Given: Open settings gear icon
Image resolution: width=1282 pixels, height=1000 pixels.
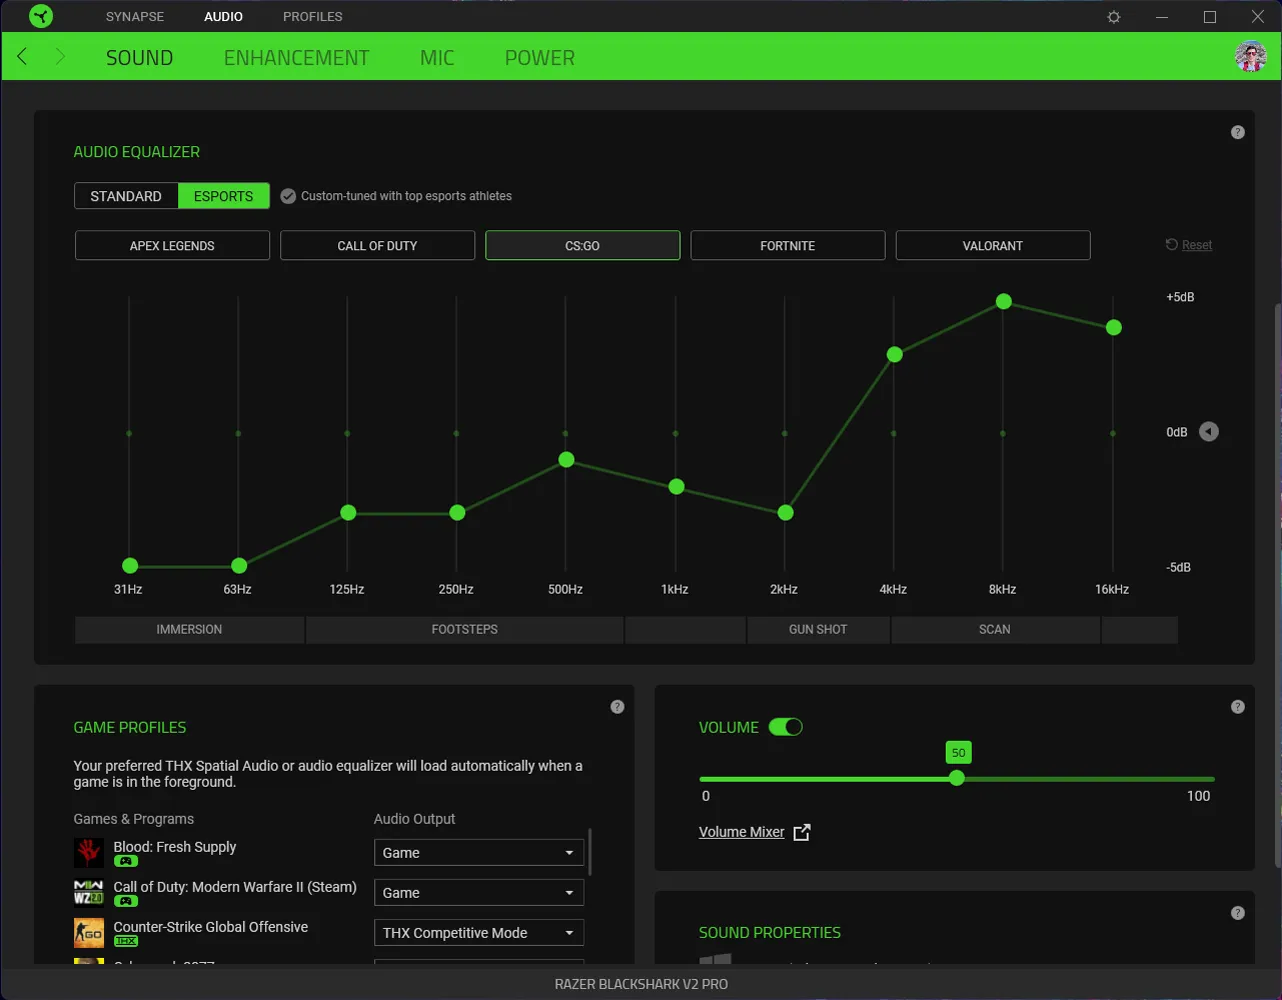Looking at the screenshot, I should (x=1114, y=17).
